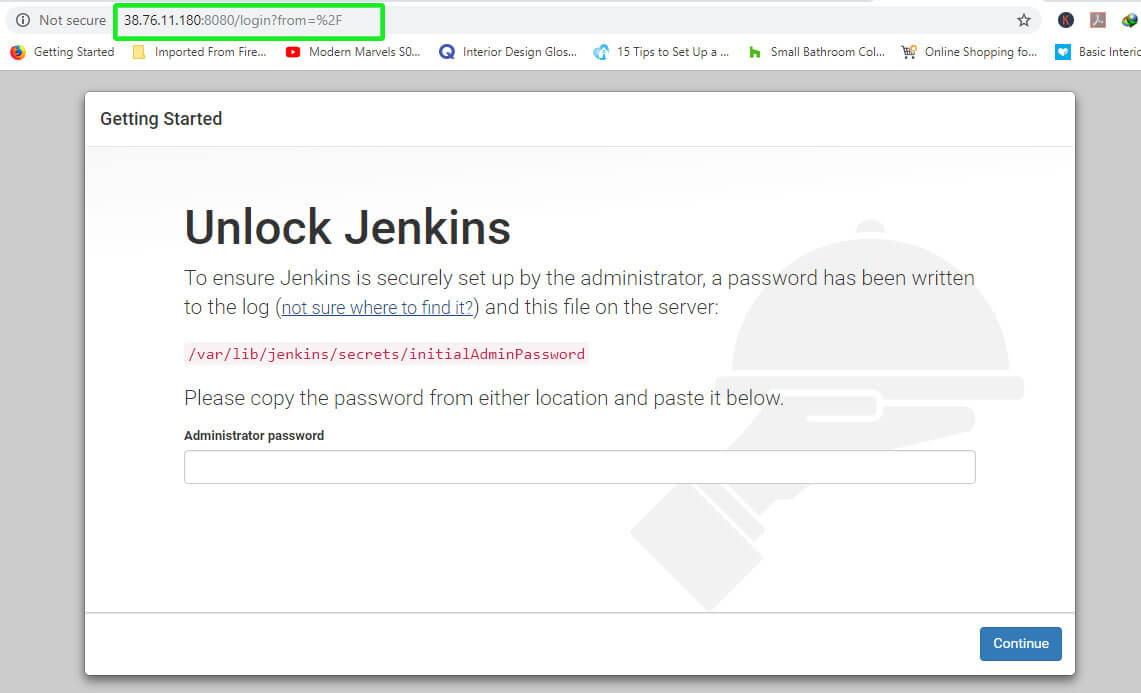Screen dimensions: 1141x693
Task: Open the Modern Marvels YouTube bookmark
Action: (x=353, y=52)
